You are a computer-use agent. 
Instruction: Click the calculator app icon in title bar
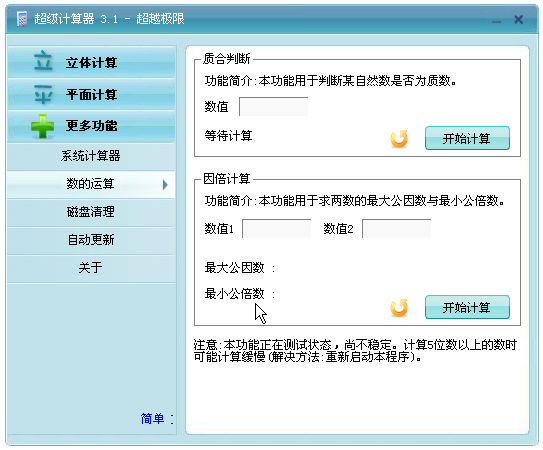point(22,19)
